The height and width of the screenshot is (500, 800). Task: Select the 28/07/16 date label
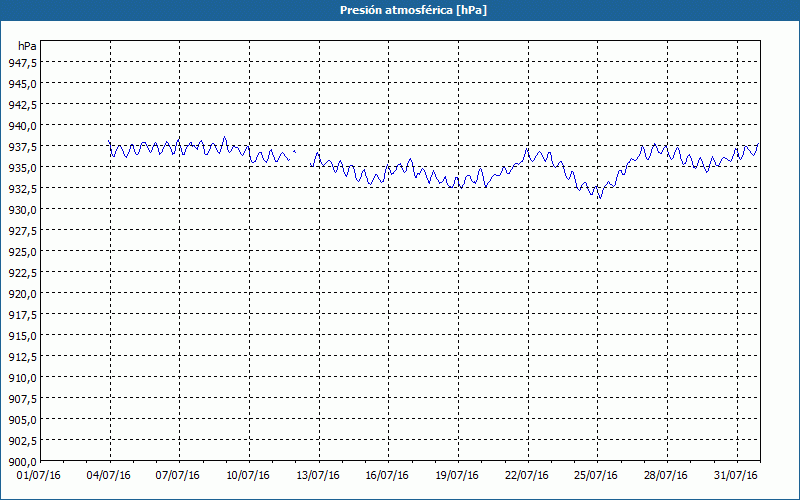click(666, 476)
